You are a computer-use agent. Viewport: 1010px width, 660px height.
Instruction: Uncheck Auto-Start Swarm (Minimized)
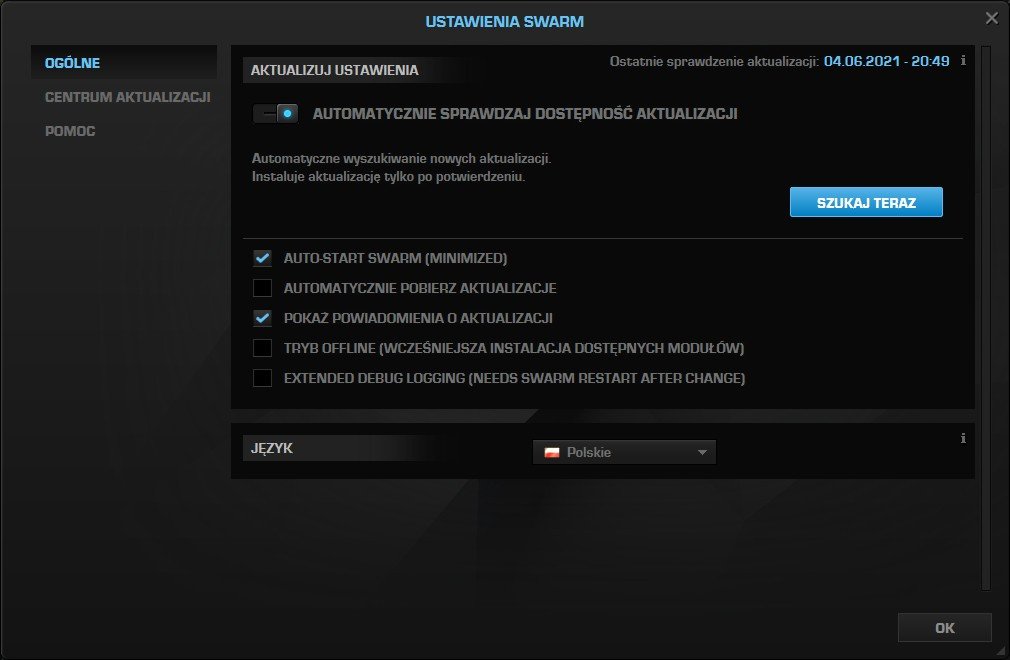click(262, 258)
